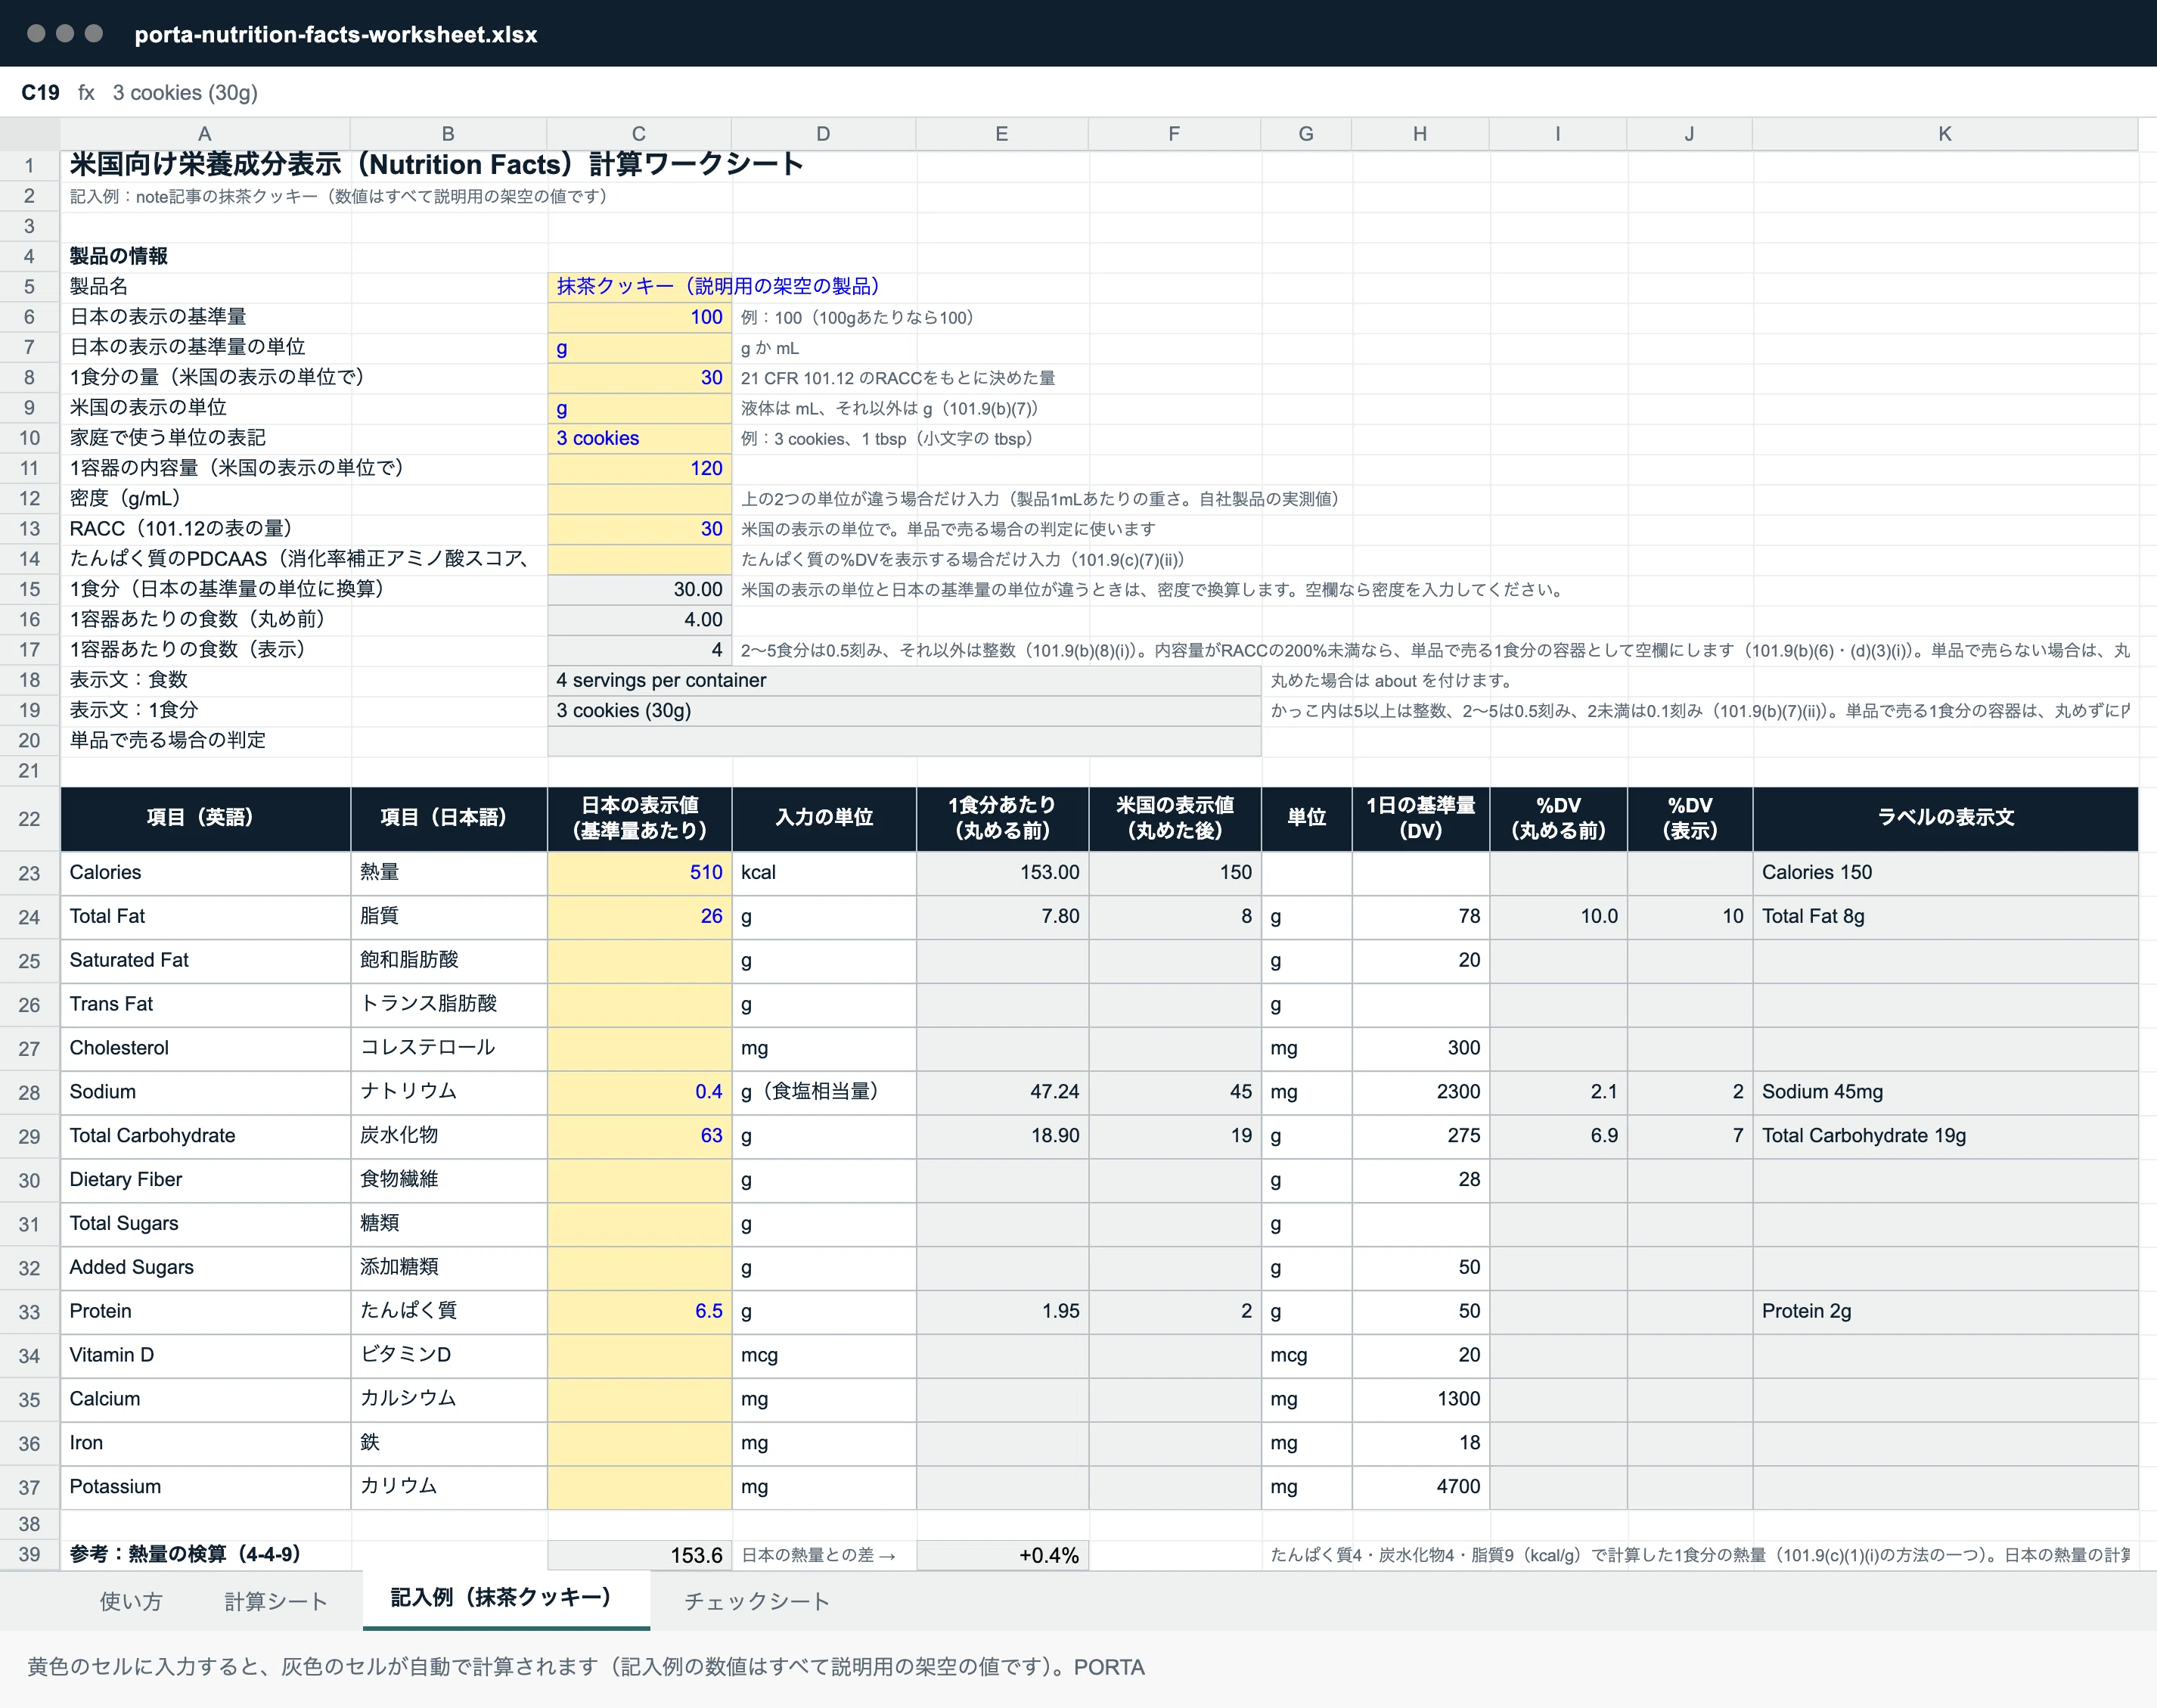Screen dimensions: 2157x1708
Task: Select the Total Fat %DV value 10.0
Action: (1558, 916)
